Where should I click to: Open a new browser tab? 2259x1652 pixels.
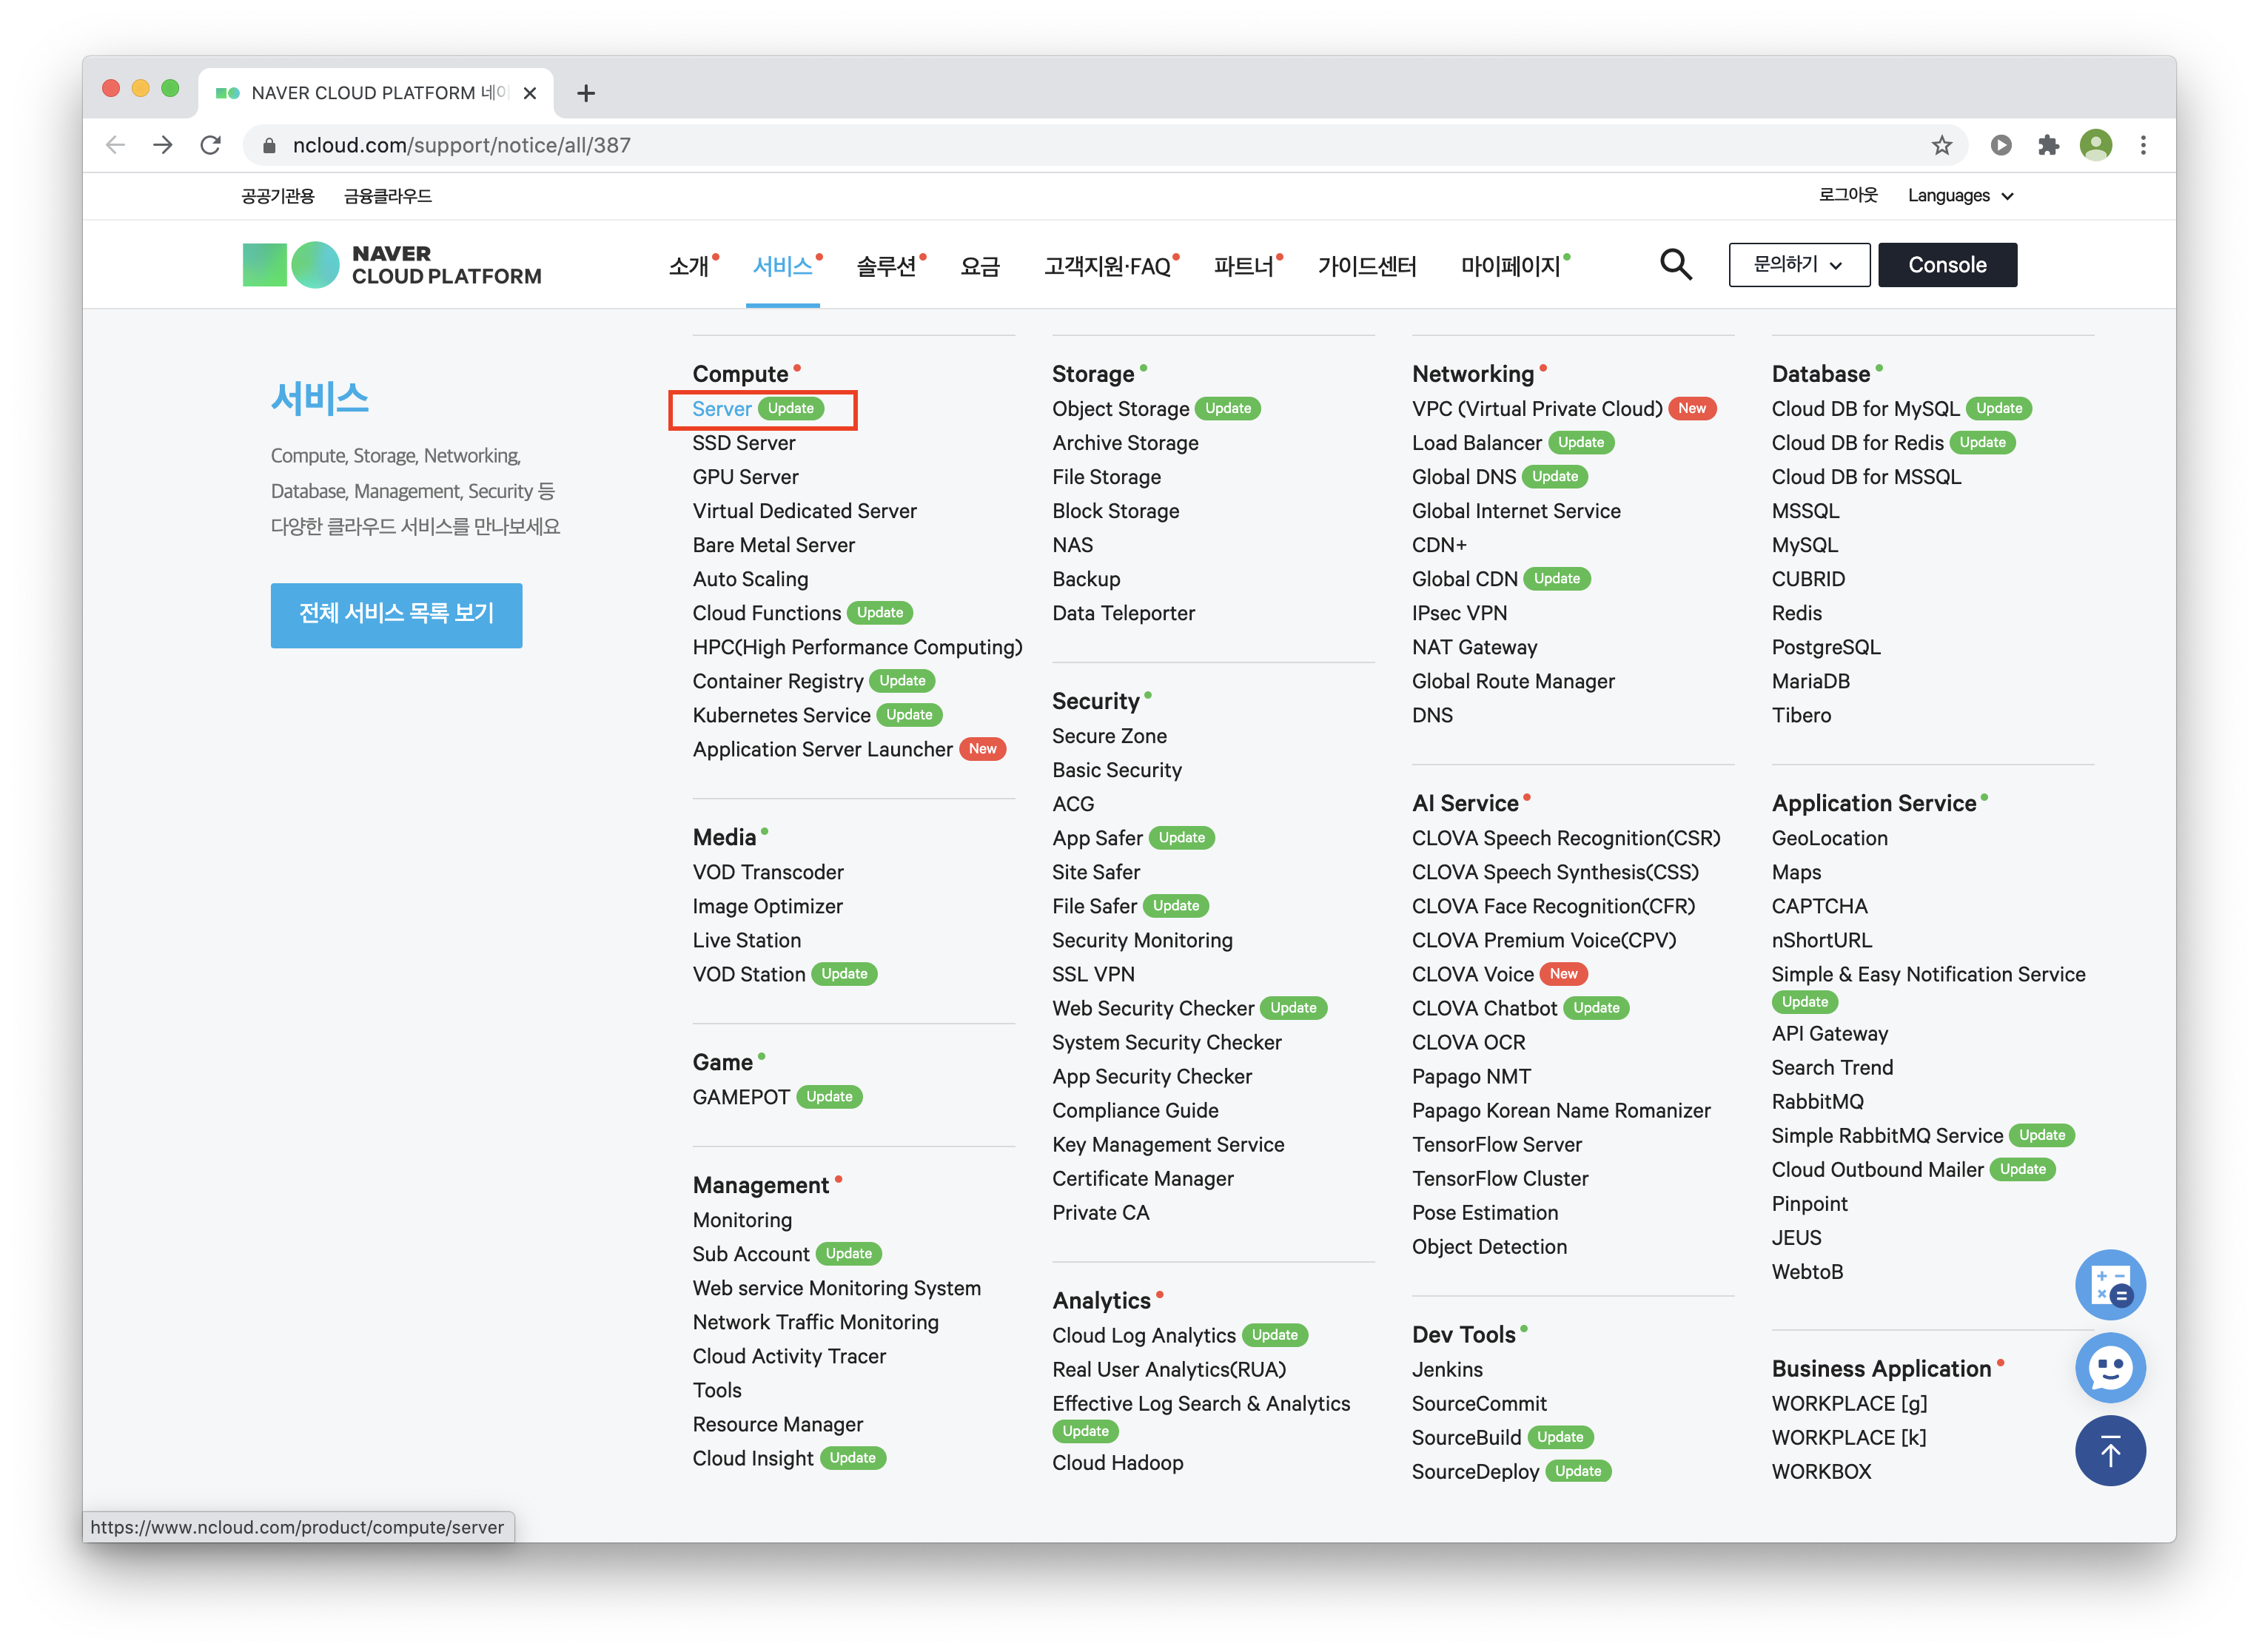586,93
